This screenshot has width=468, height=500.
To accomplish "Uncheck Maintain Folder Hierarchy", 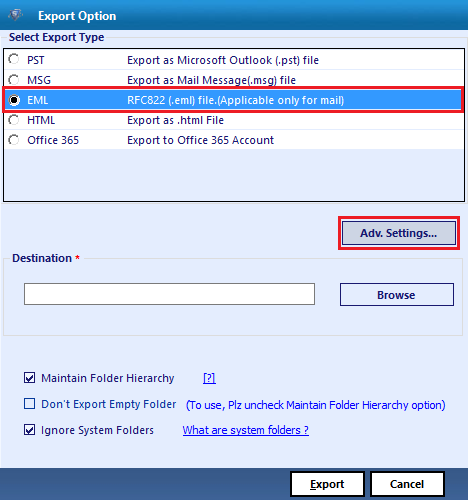I will tap(29, 378).
